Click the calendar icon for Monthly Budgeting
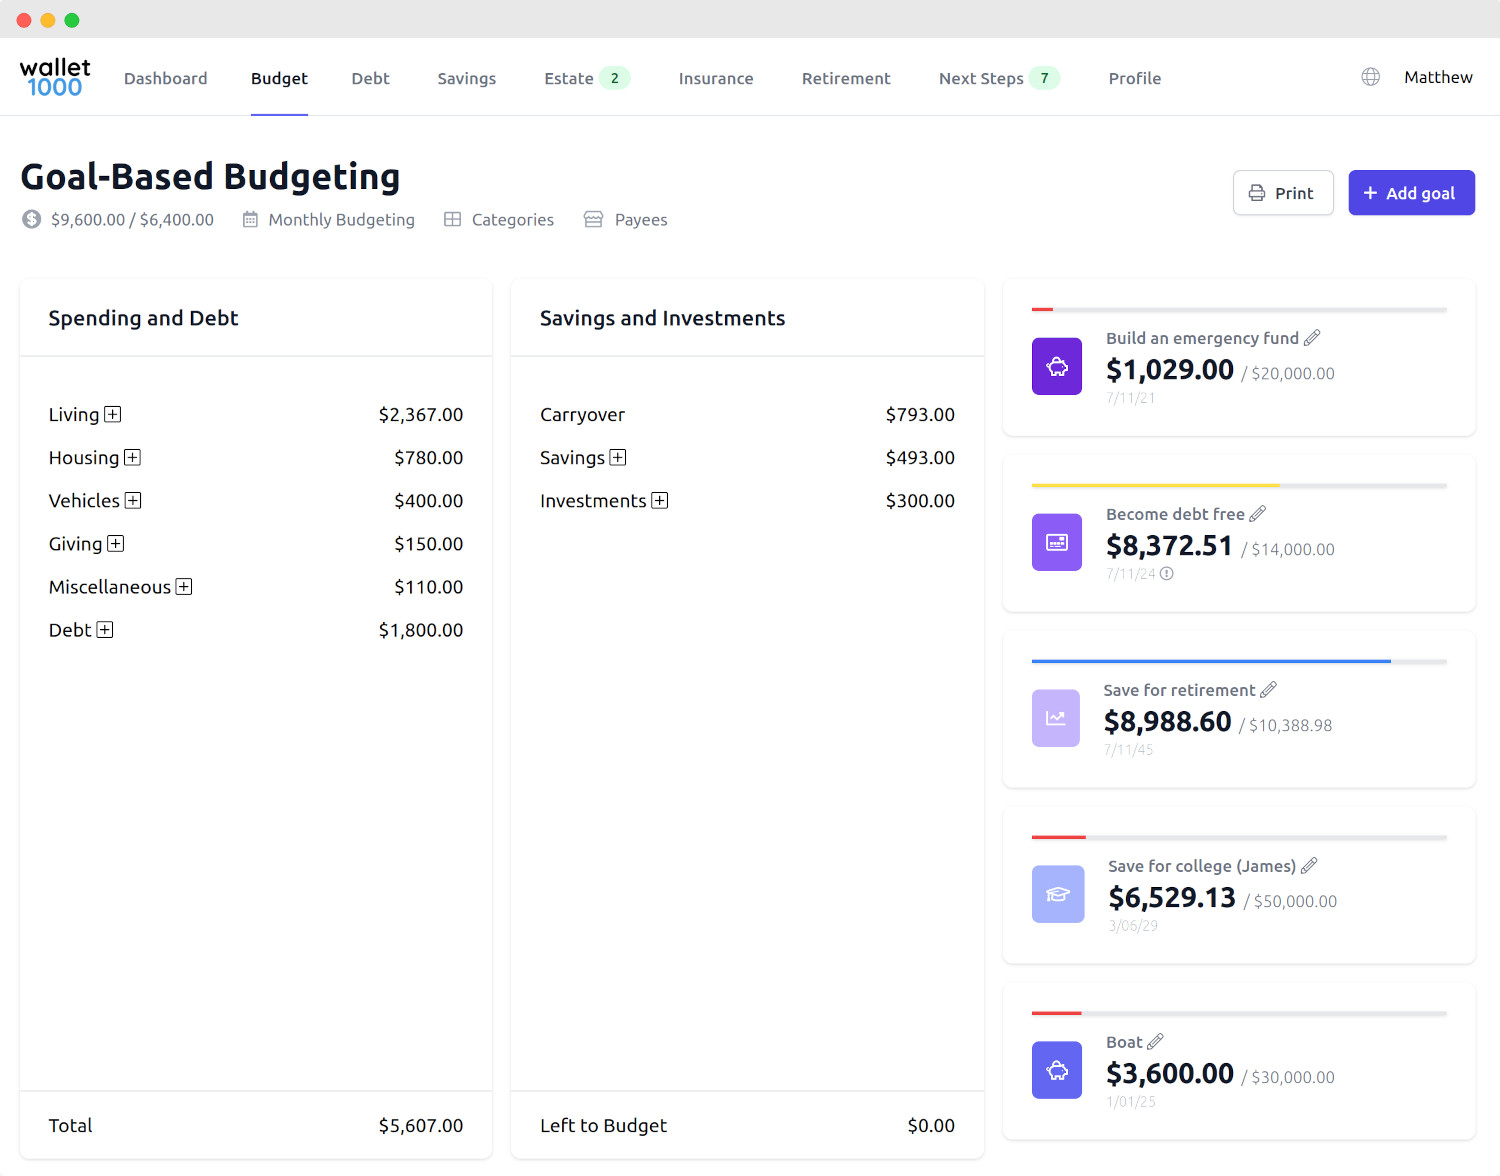 coord(250,219)
